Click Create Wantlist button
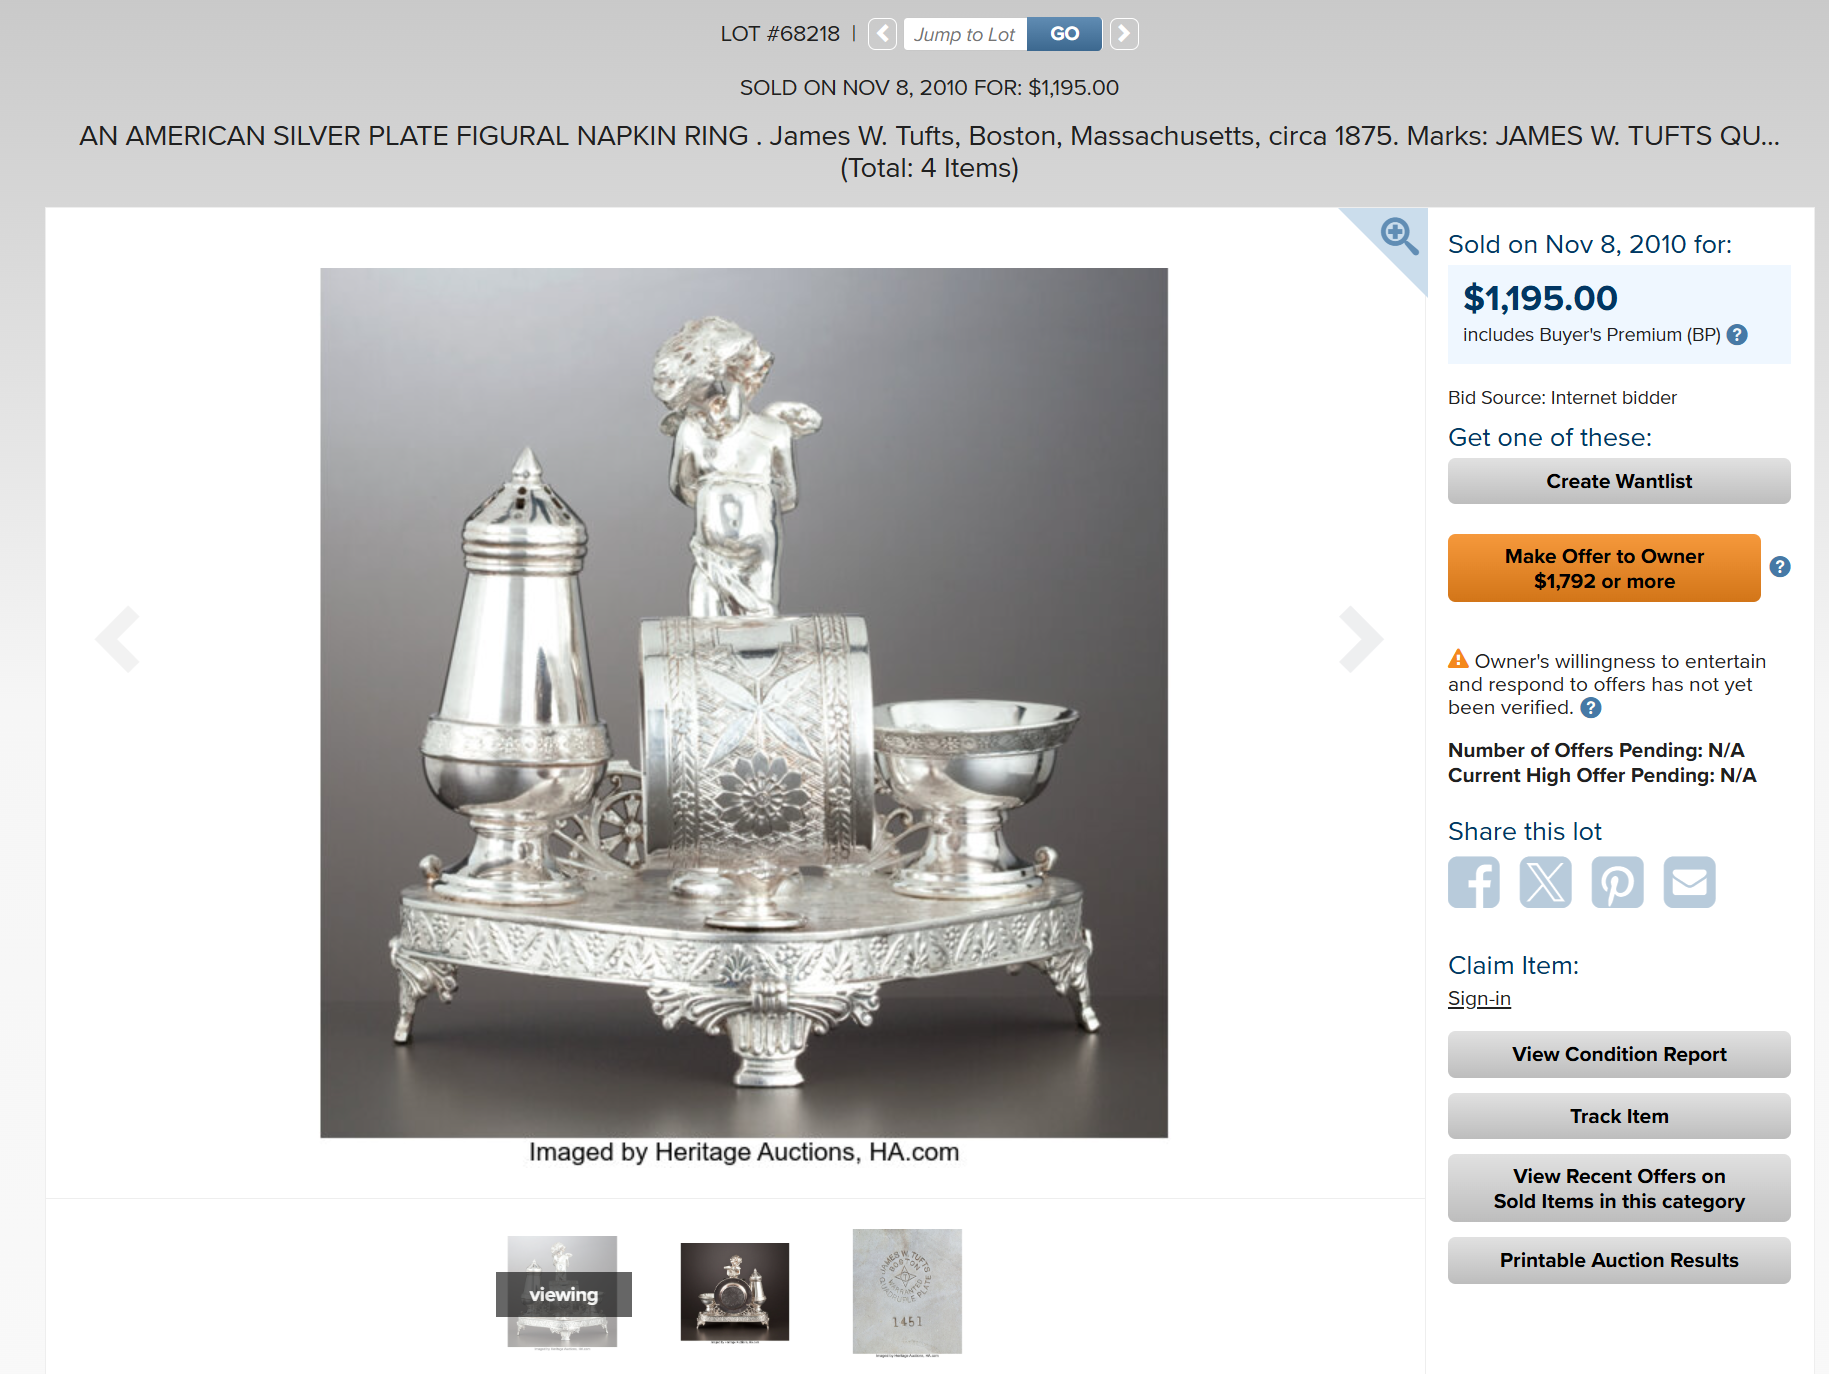Image resolution: width=1829 pixels, height=1374 pixels. click(1619, 481)
